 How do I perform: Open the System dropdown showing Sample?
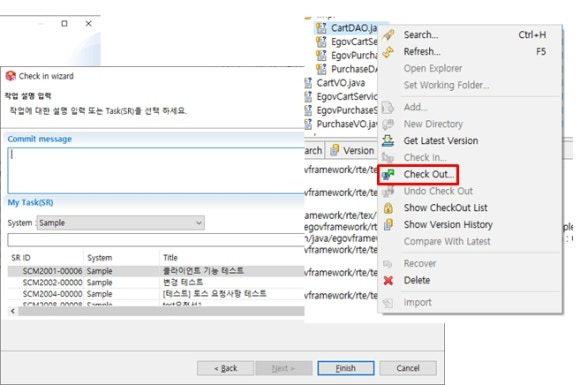121,223
